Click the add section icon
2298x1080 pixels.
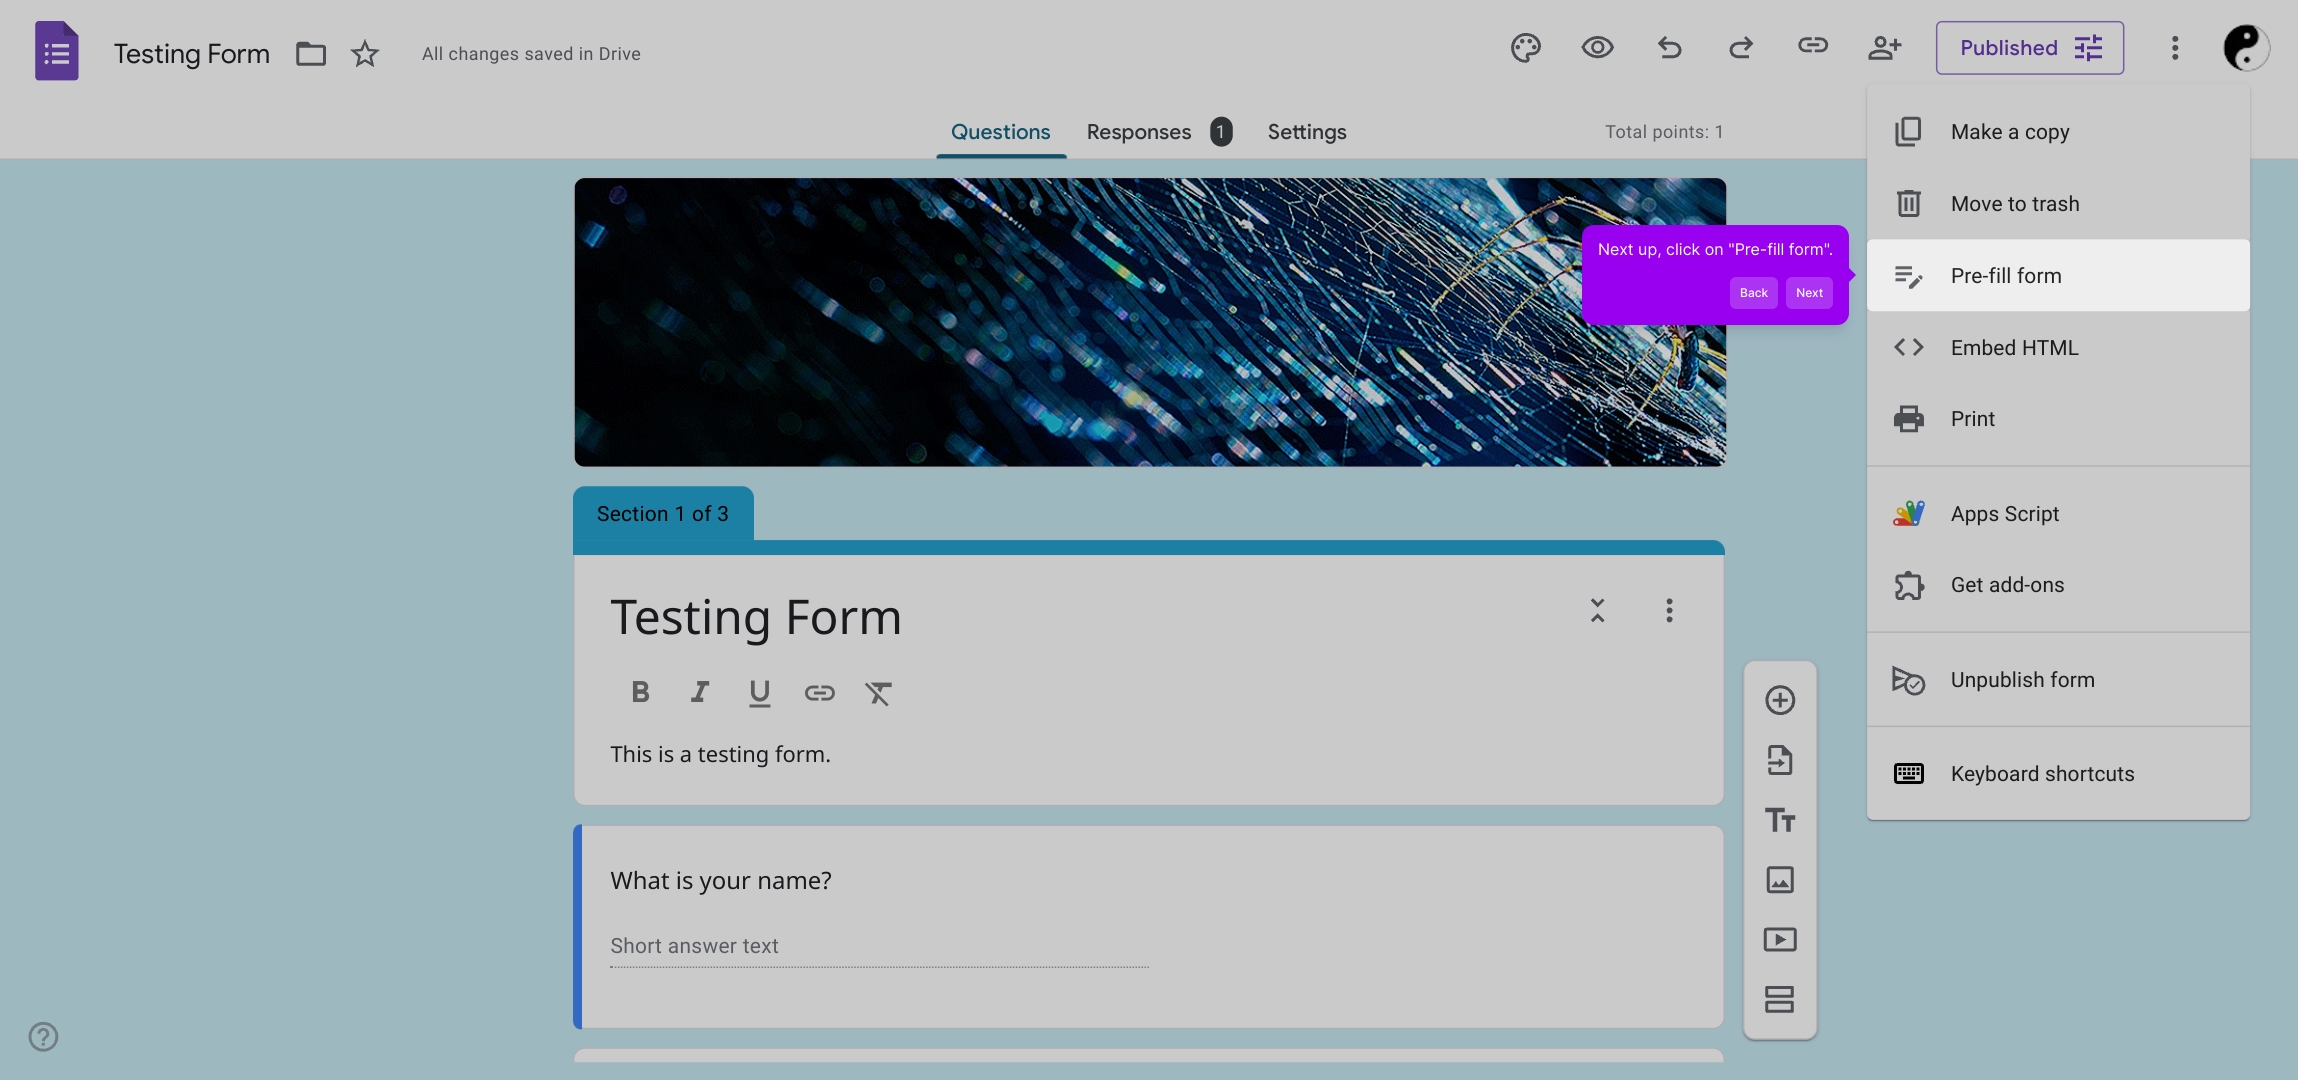pos(1779,999)
